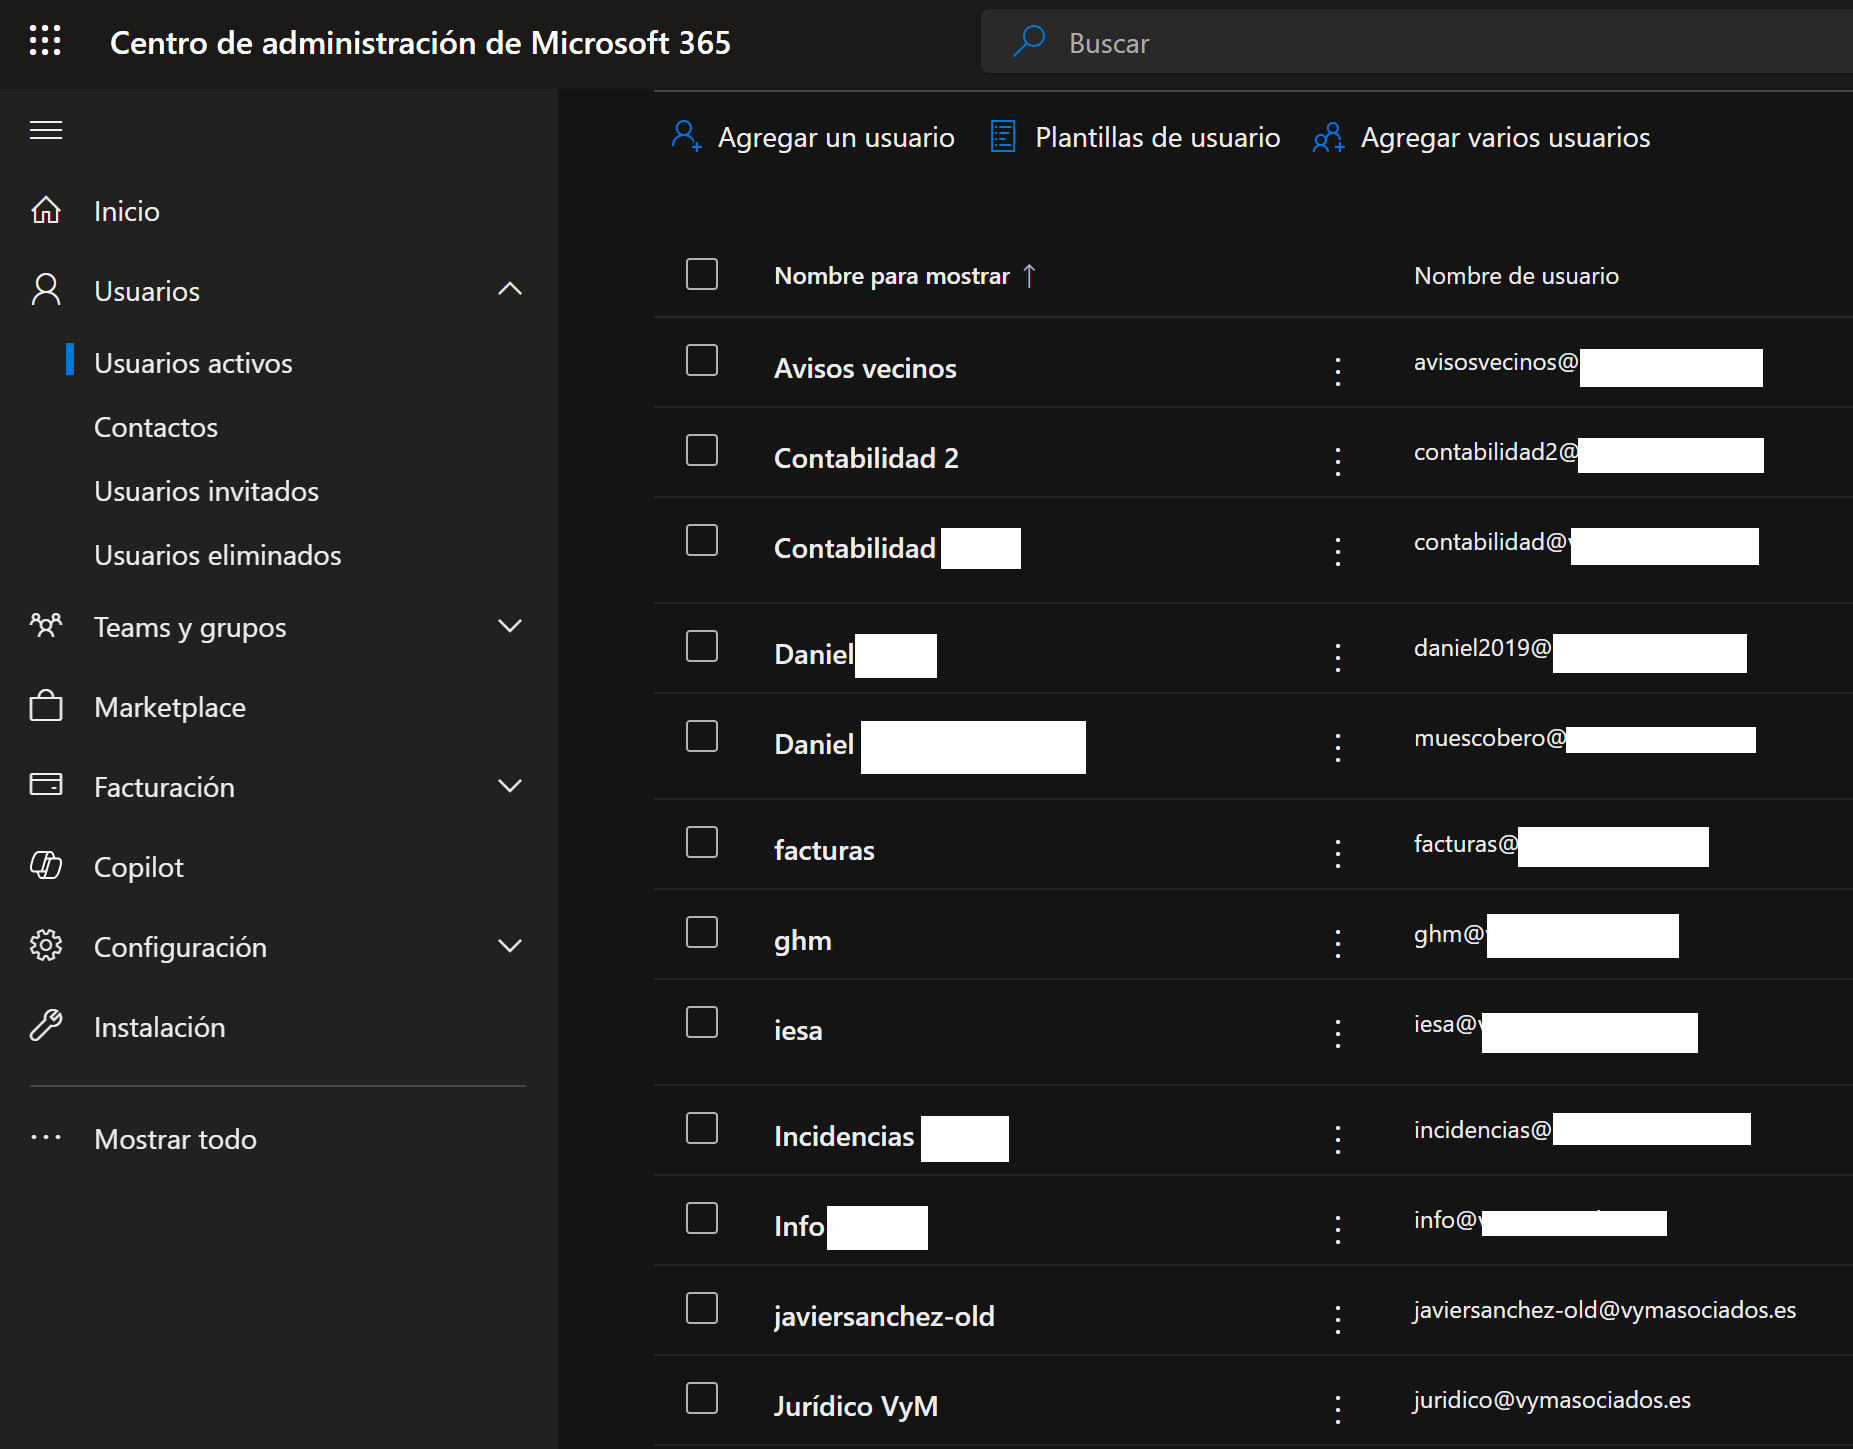This screenshot has width=1853, height=1449.
Task: Go to Usuarios invitados
Action: [x=206, y=491]
